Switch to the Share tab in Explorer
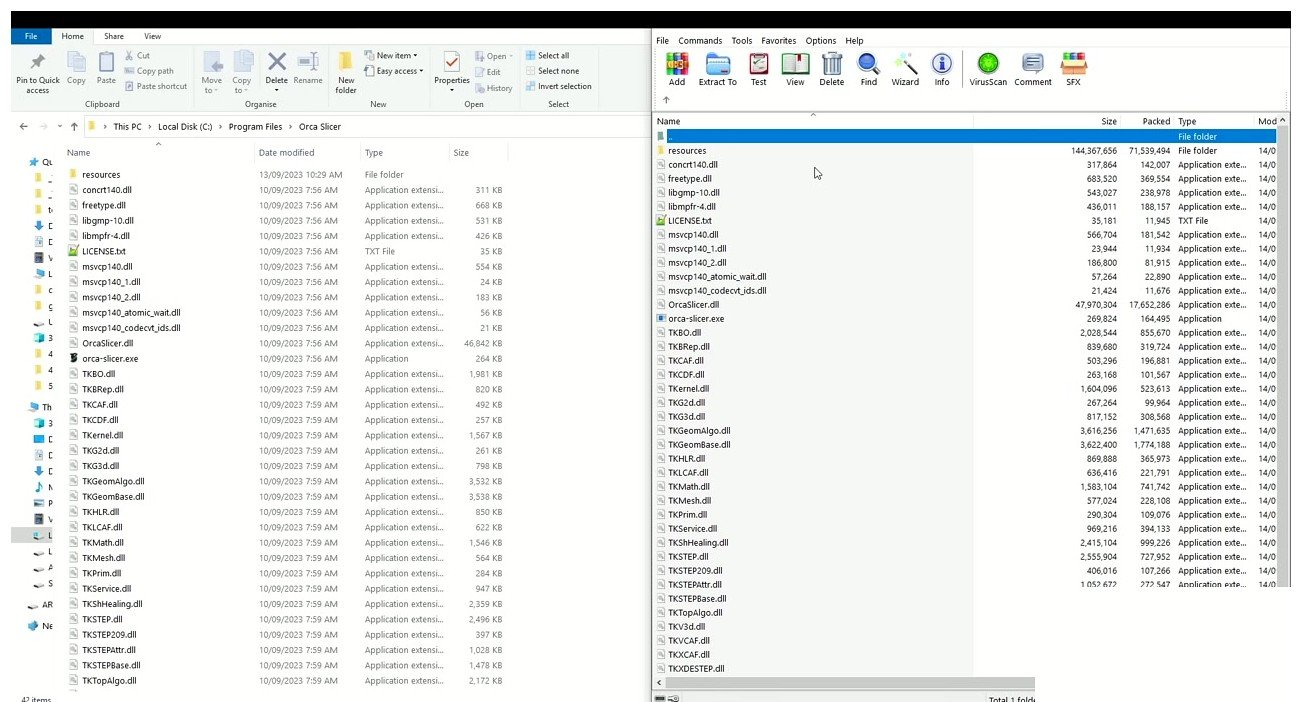 [114, 36]
